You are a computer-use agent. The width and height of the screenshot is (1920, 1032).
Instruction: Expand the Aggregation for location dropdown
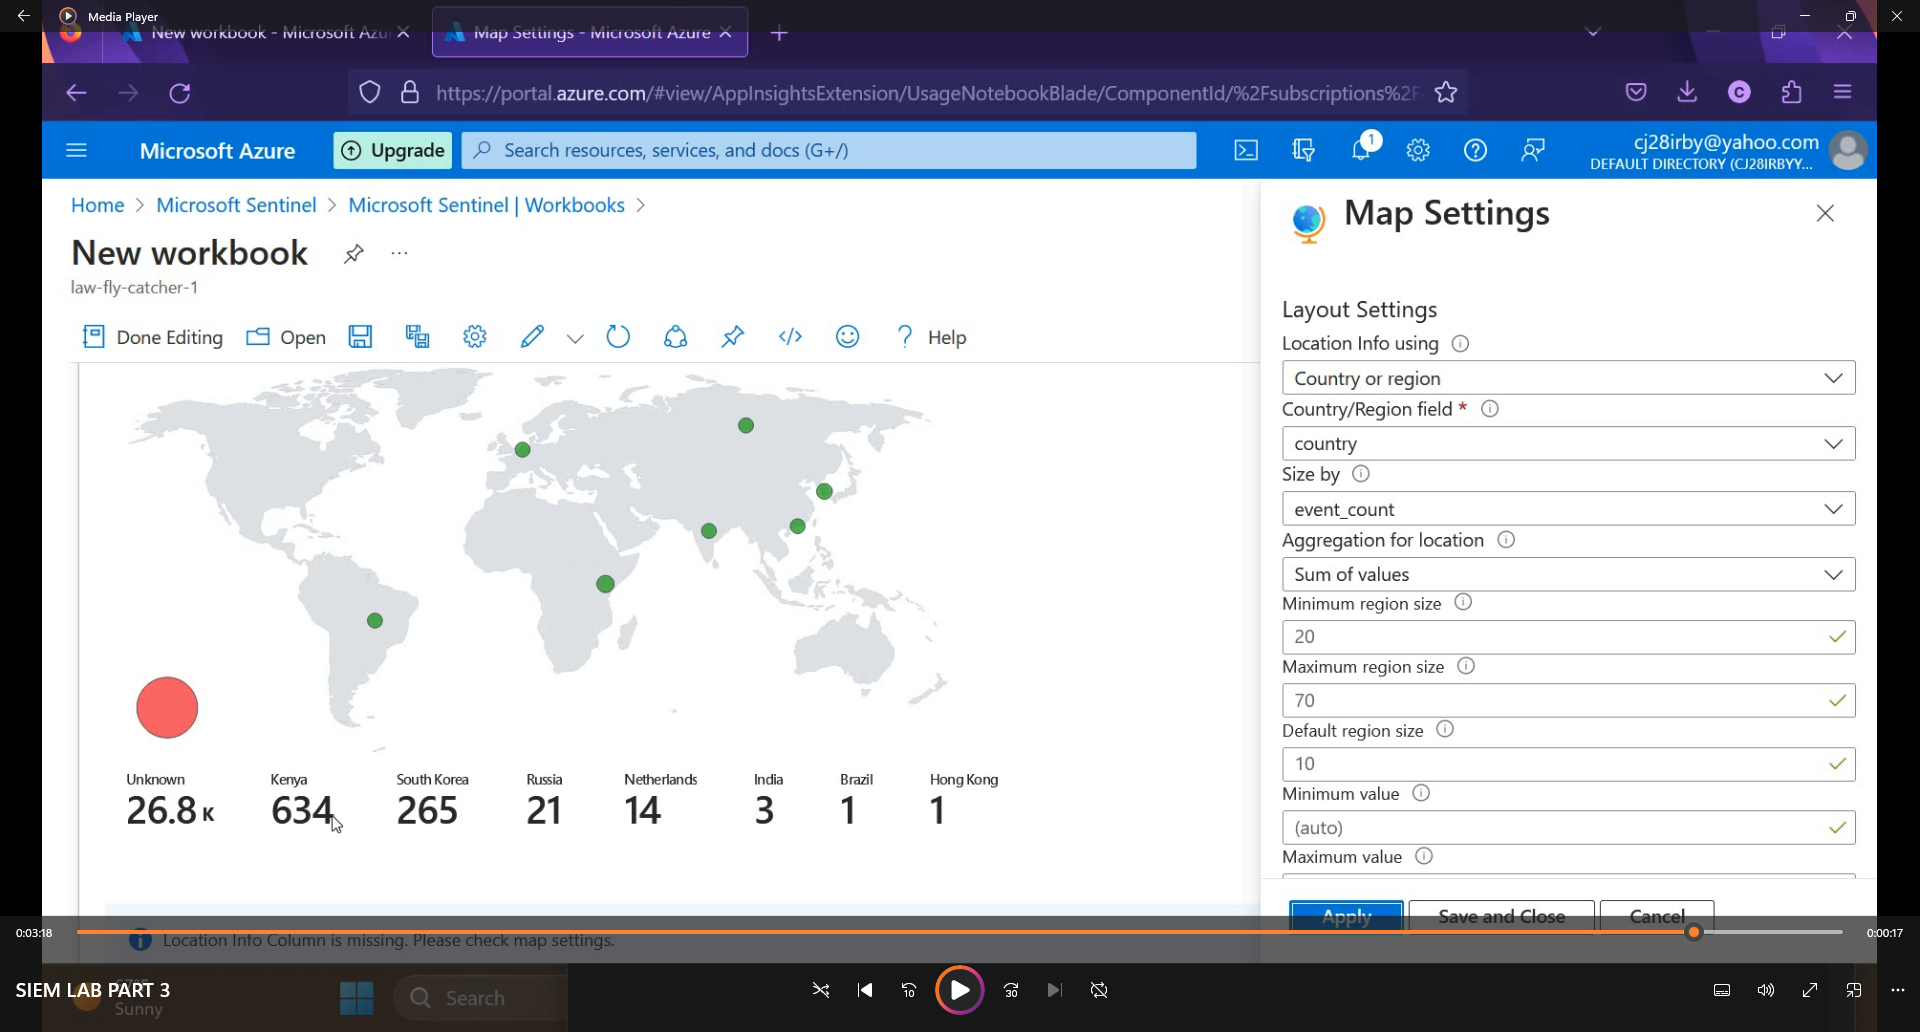[1568, 575]
